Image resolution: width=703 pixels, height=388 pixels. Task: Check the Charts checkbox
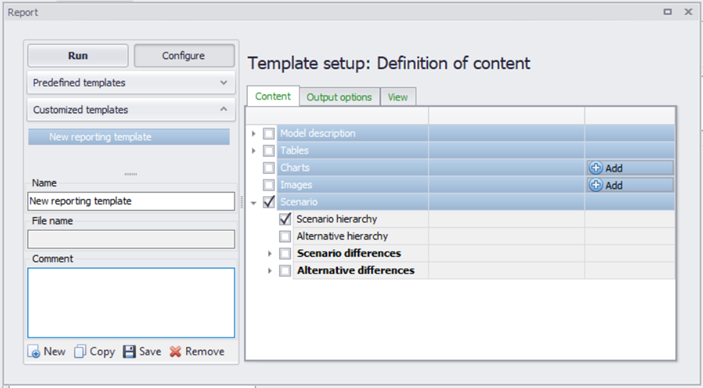tap(269, 168)
